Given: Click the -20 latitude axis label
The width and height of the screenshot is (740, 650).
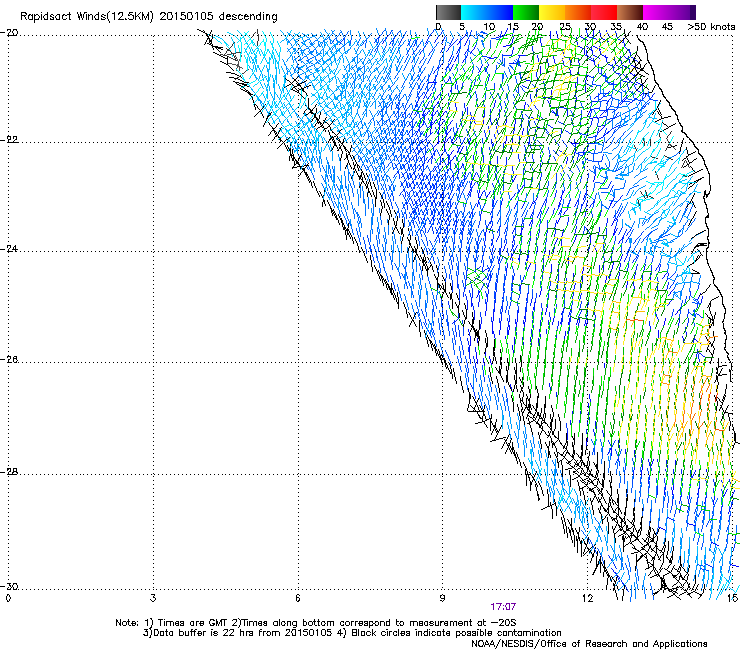Looking at the screenshot, I should 9,33.
